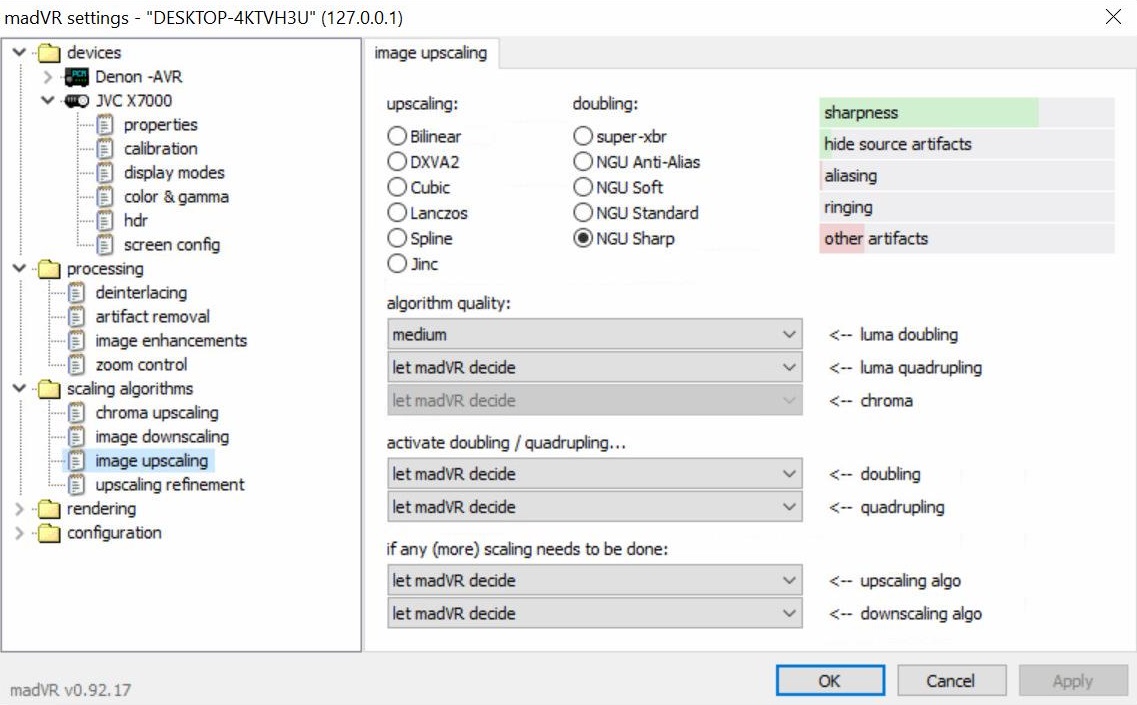Image resolution: width=1137 pixels, height=705 pixels.
Task: Collapse the devices tree node
Action: coord(20,52)
